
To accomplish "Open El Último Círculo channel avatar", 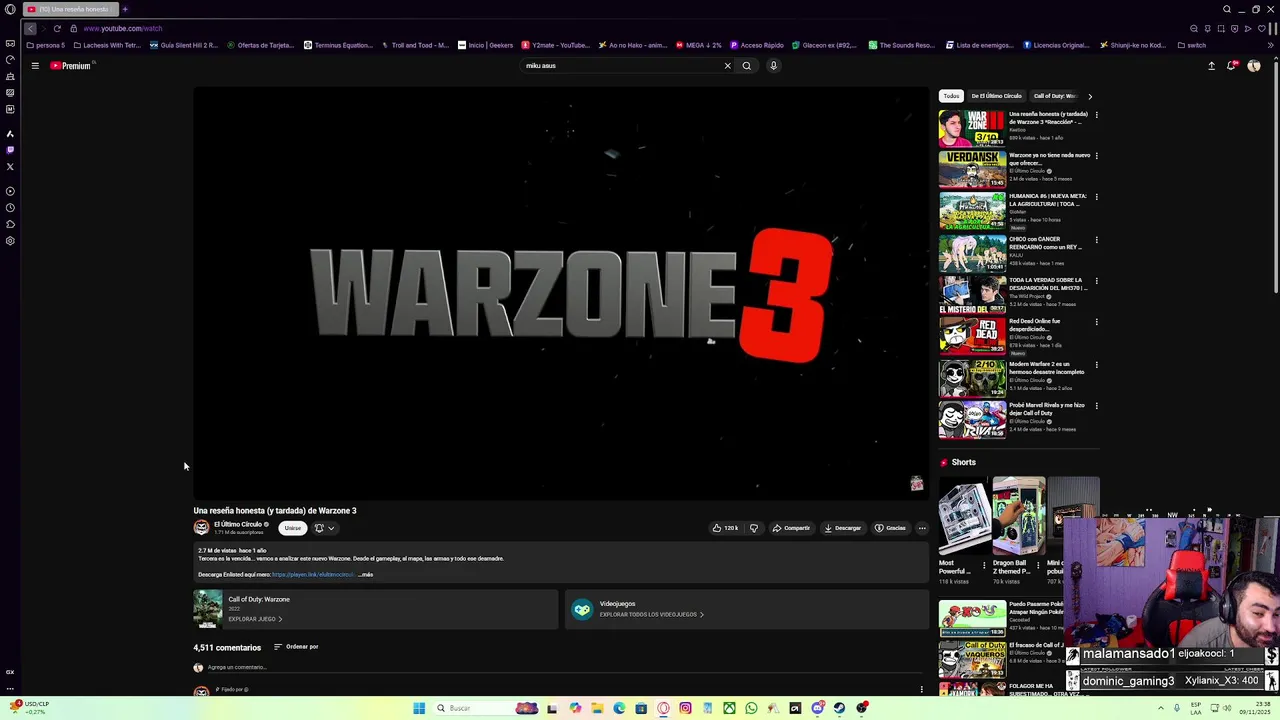I will 201,528.
